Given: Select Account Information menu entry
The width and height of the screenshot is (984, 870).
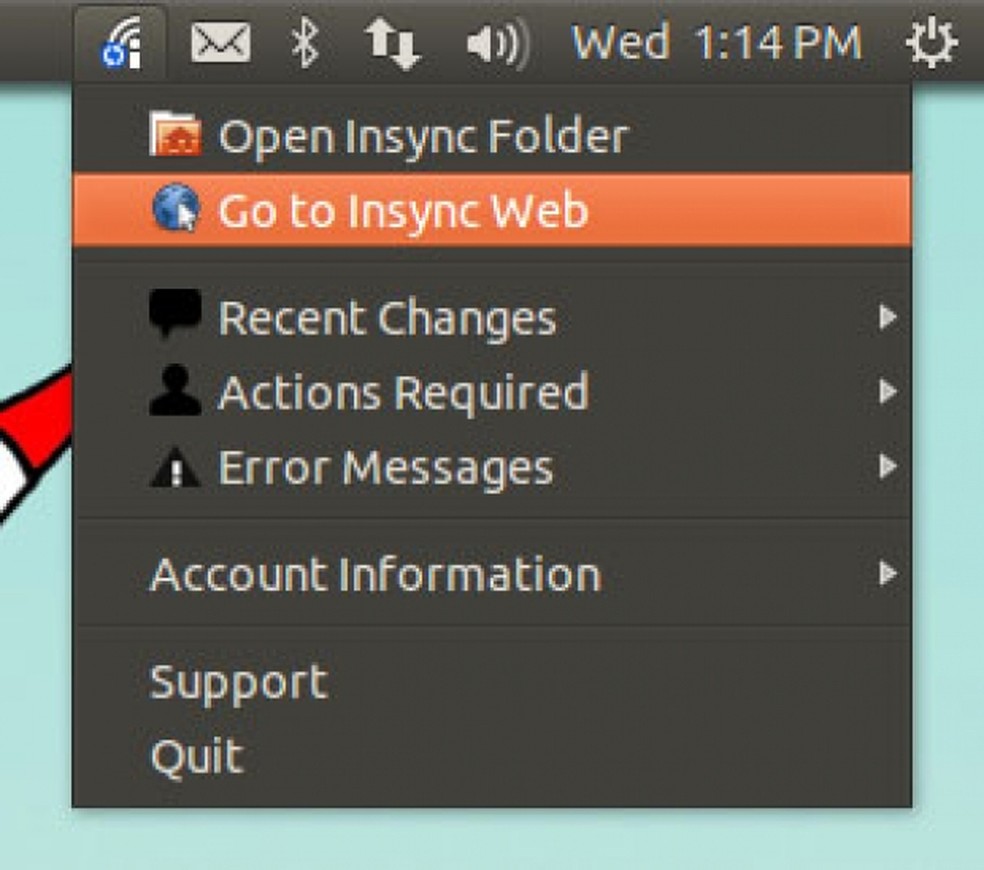Looking at the screenshot, I should tap(375, 574).
